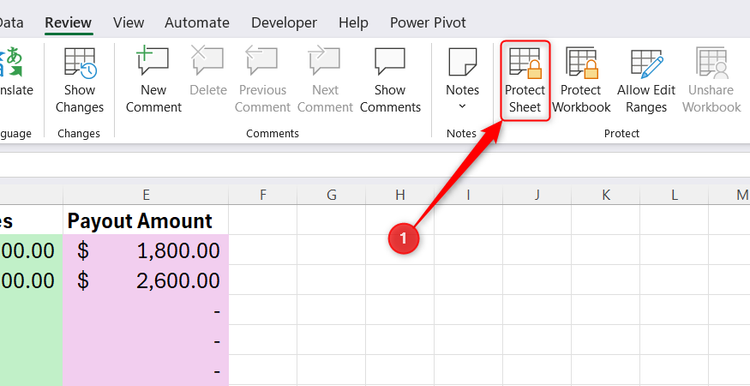Screen dimensions: 750x386
Task: Select column E header
Action: pos(146,195)
